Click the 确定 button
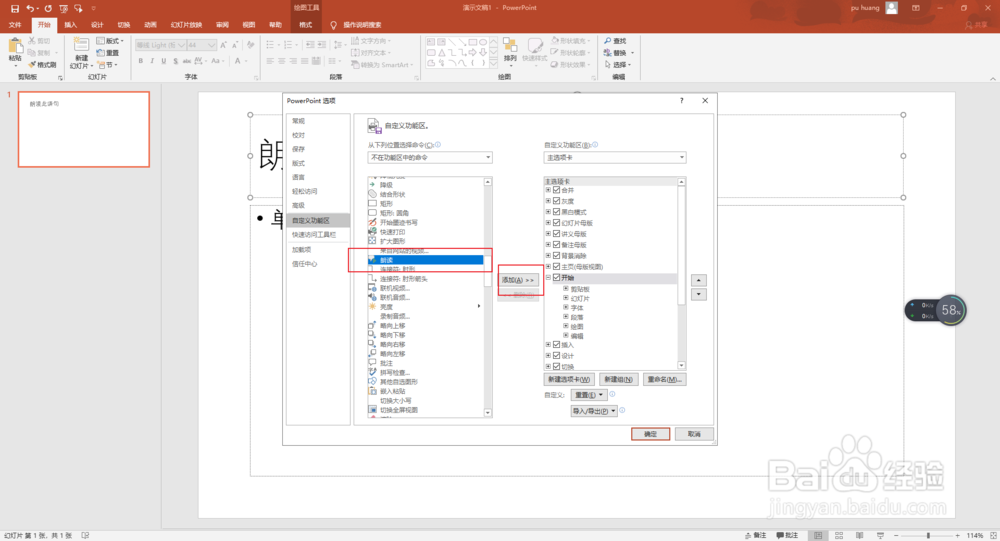Image resolution: width=1000 pixels, height=541 pixels. (651, 434)
